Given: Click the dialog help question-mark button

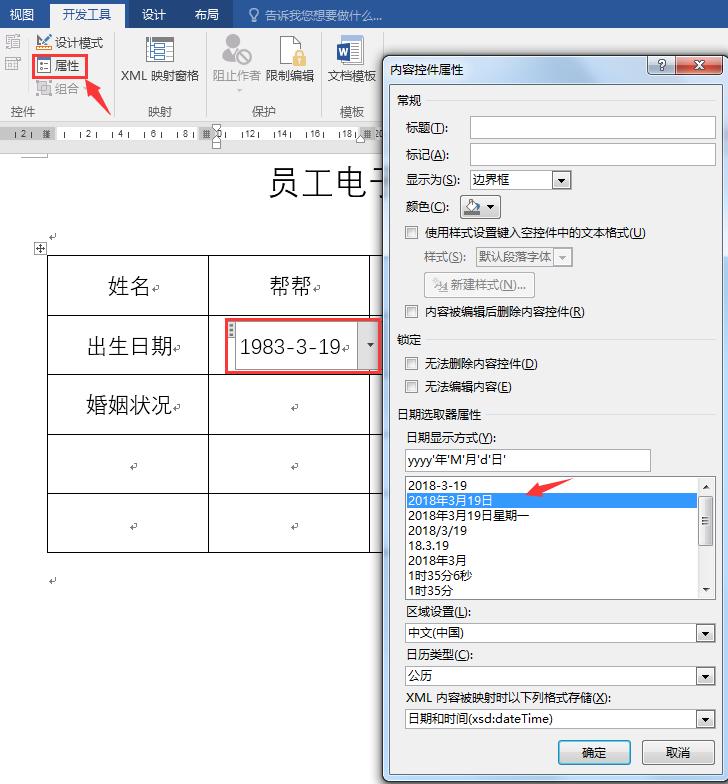Looking at the screenshot, I should tap(661, 65).
